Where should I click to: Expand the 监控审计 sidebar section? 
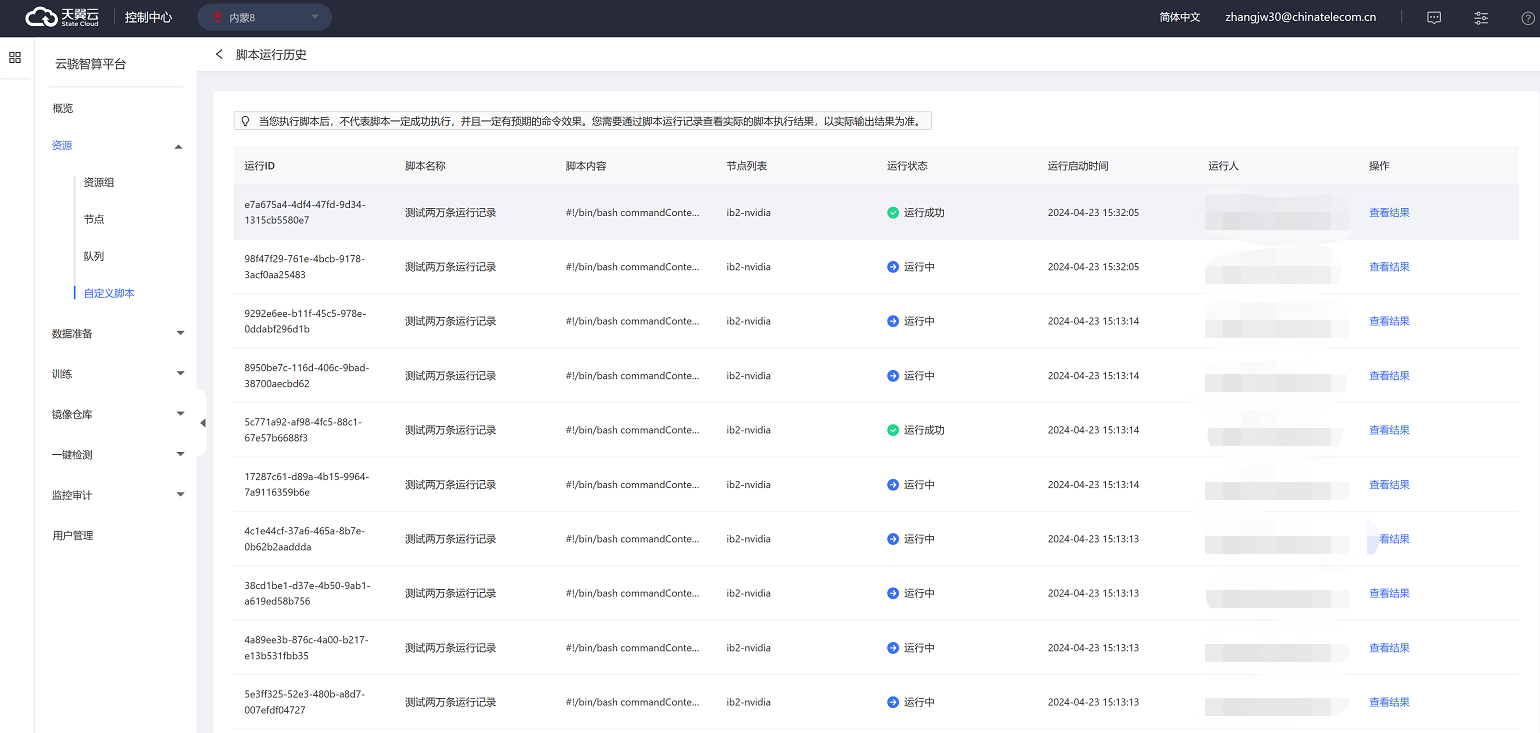180,495
